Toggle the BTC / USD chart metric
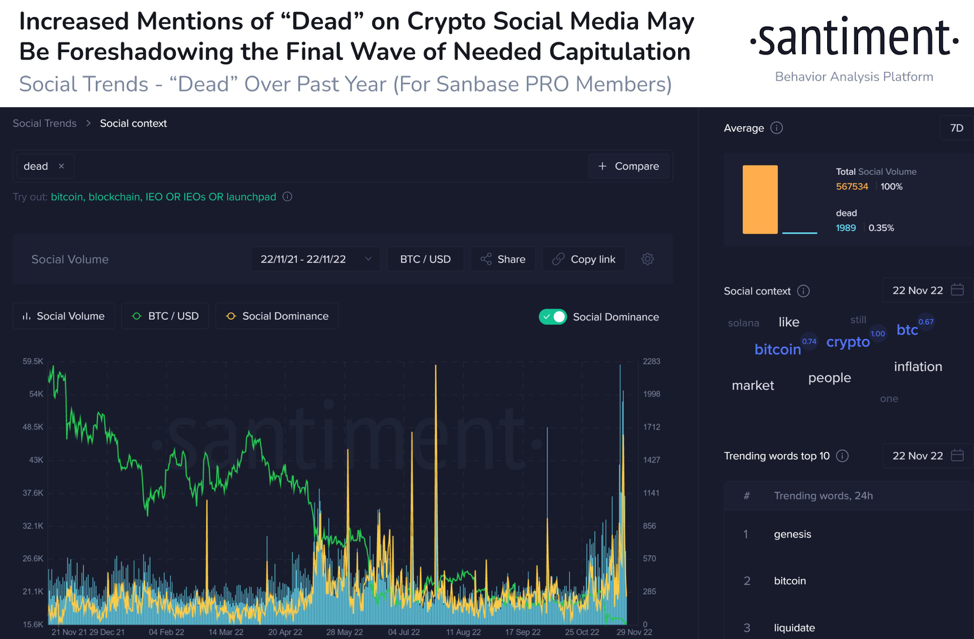Viewport: 974px width, 639px height. (165, 316)
